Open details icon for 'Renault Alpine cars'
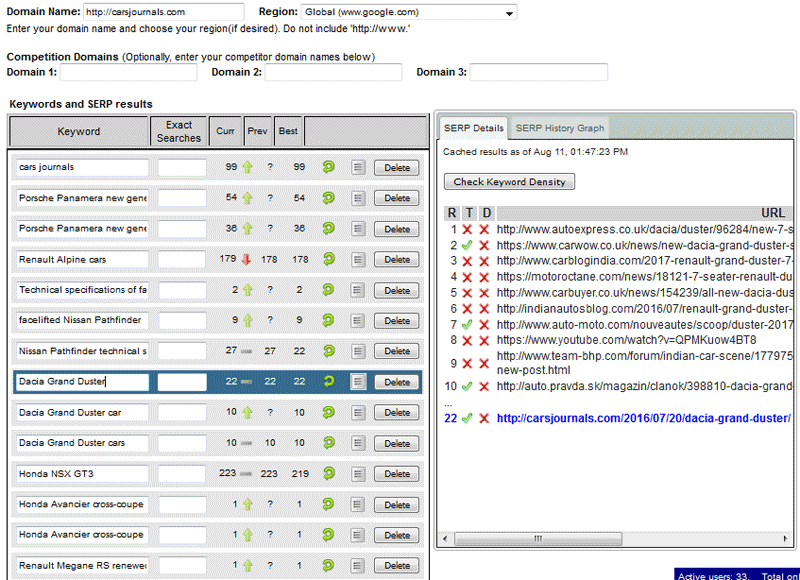 (x=358, y=259)
